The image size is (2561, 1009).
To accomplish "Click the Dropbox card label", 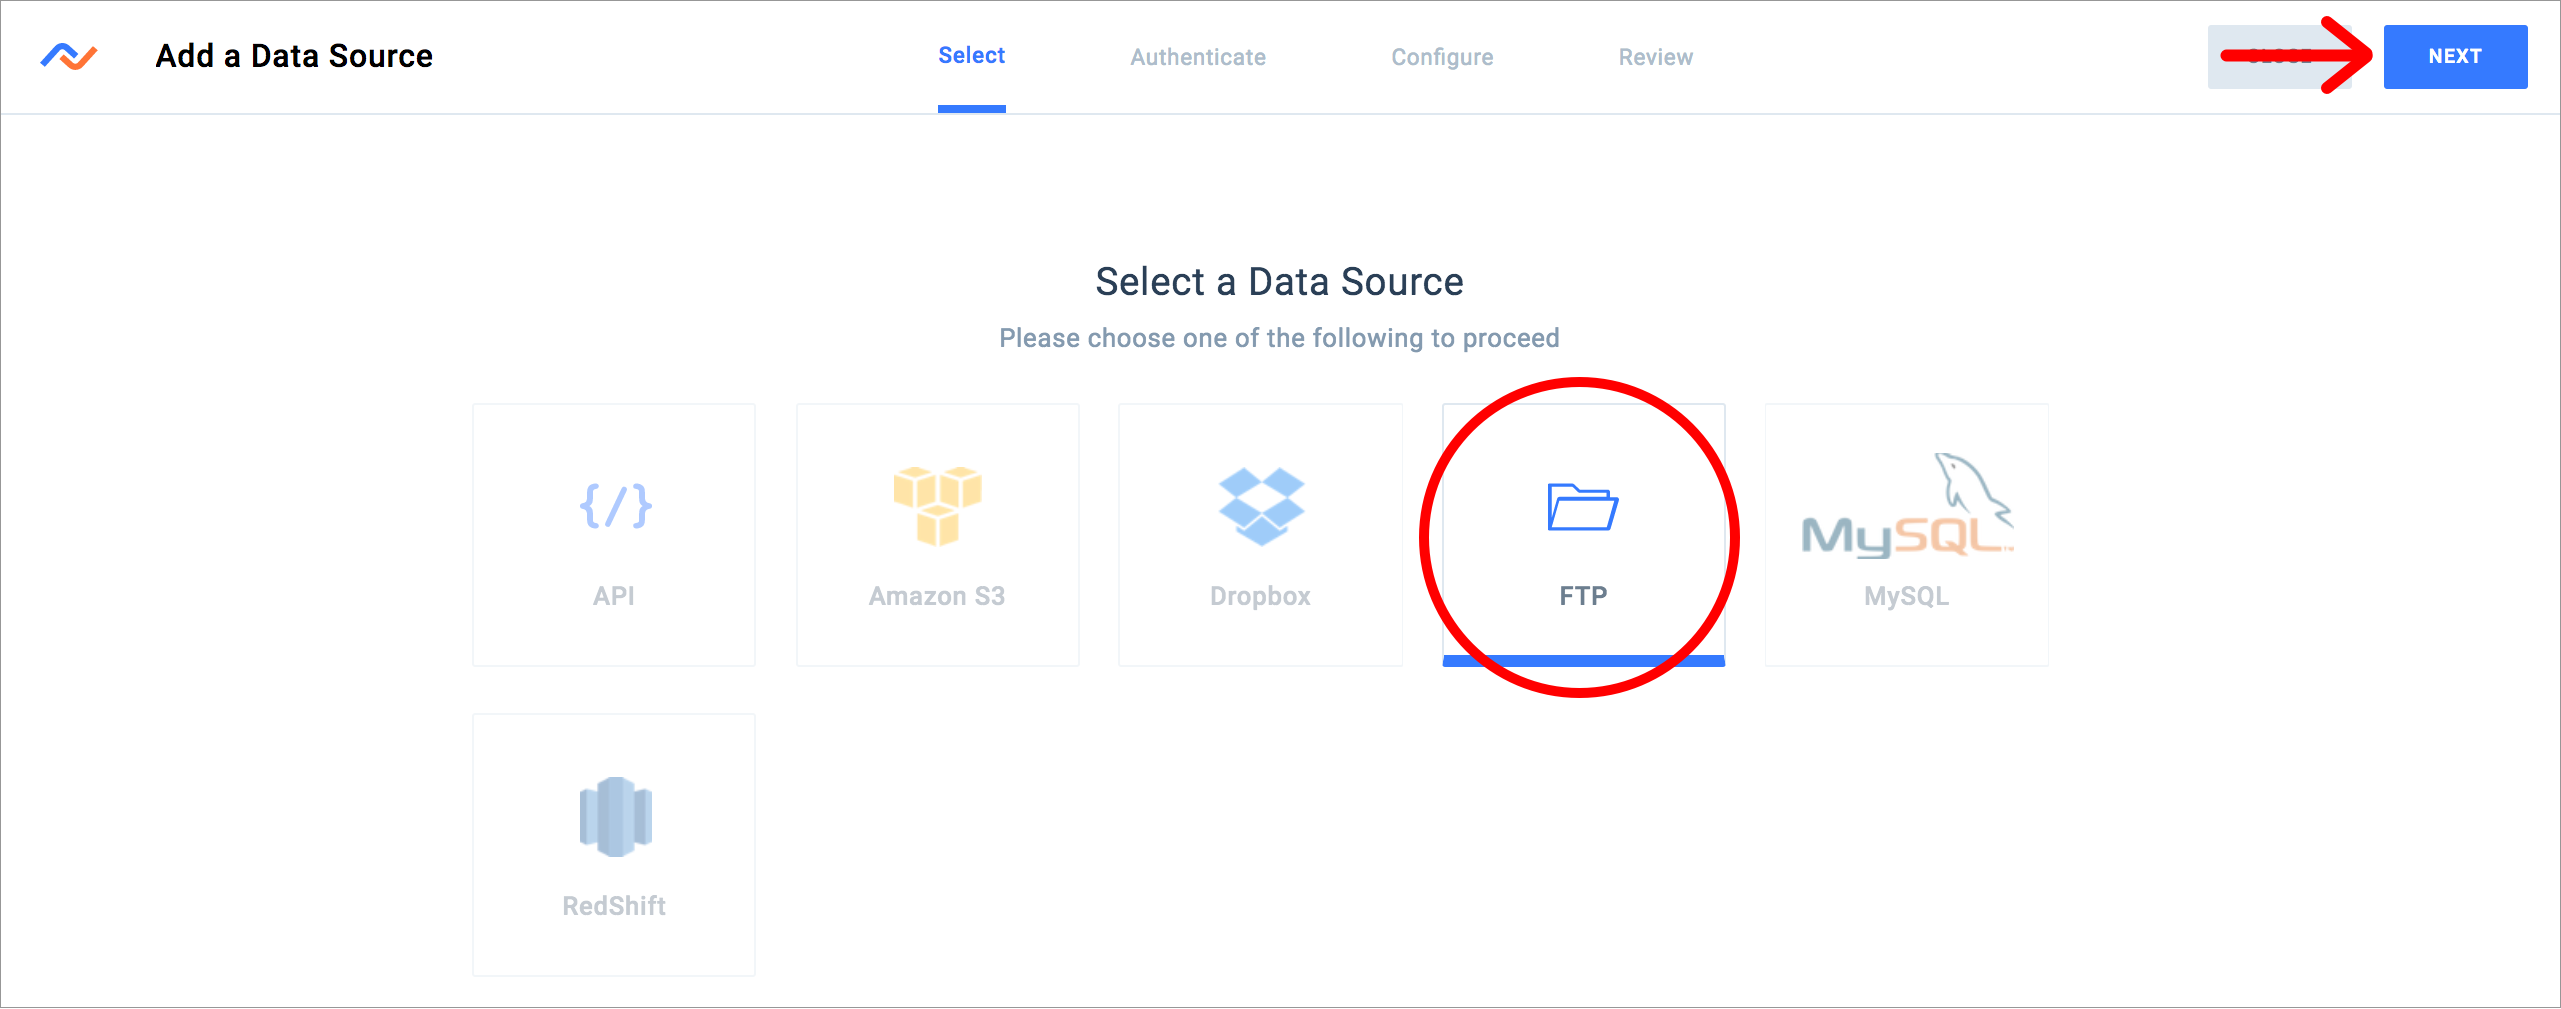I will tap(1260, 596).
